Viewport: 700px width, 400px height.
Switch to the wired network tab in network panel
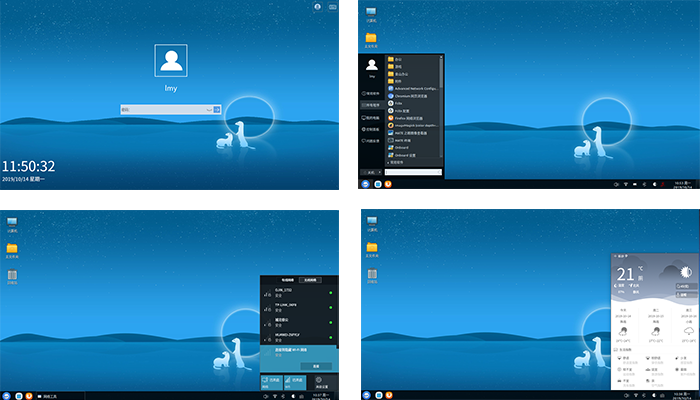pos(288,280)
